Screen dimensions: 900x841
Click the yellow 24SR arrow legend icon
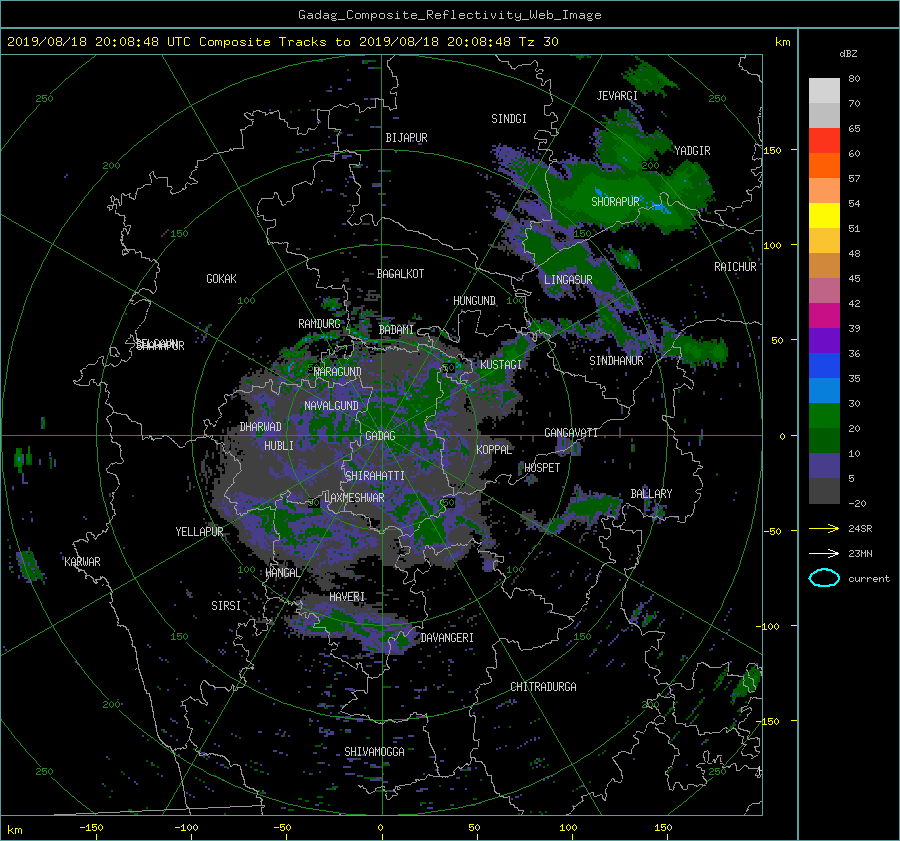point(824,528)
